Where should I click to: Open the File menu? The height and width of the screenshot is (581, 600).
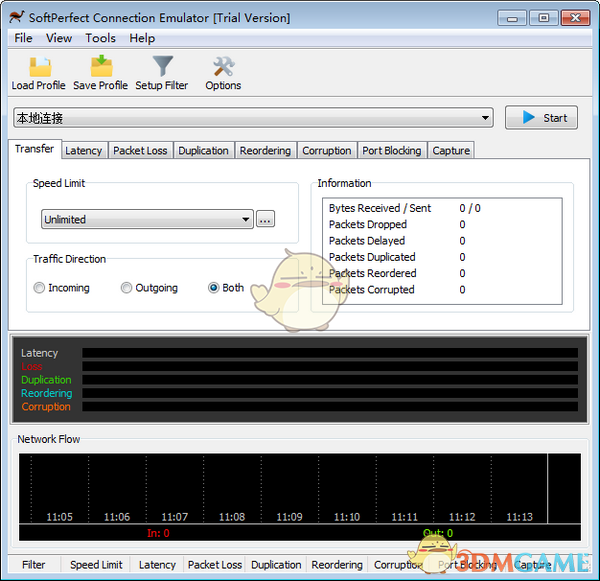23,38
